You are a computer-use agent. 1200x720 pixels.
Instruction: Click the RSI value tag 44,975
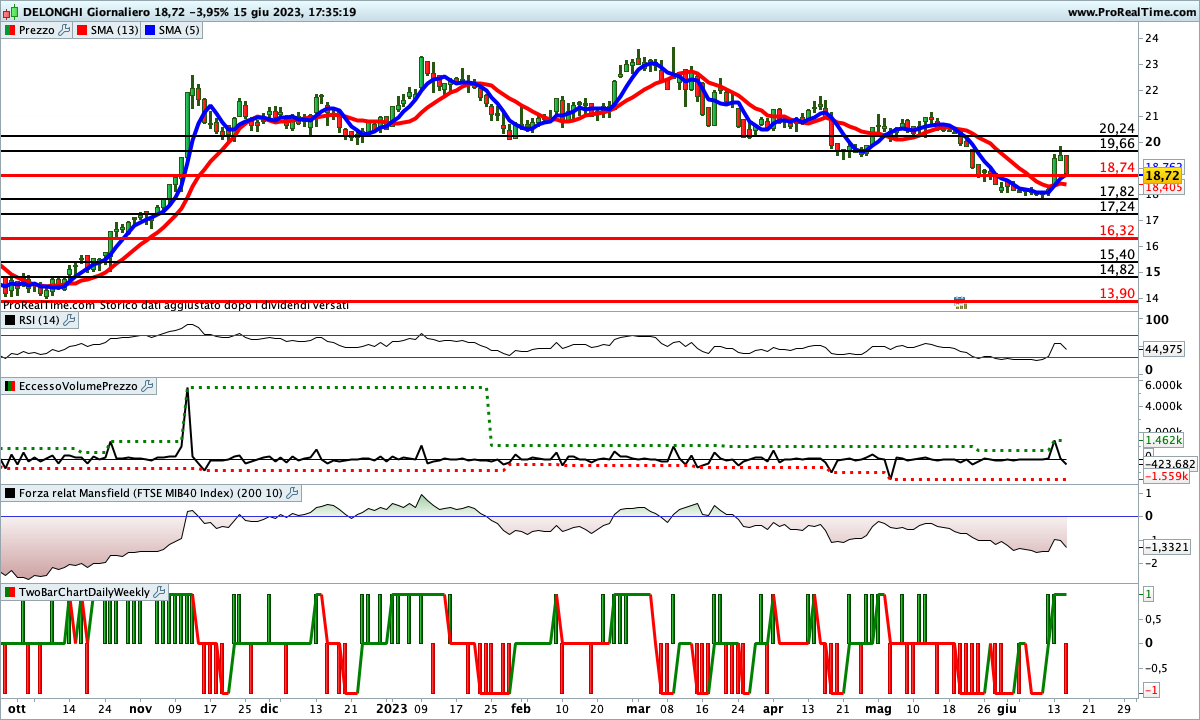(1163, 349)
